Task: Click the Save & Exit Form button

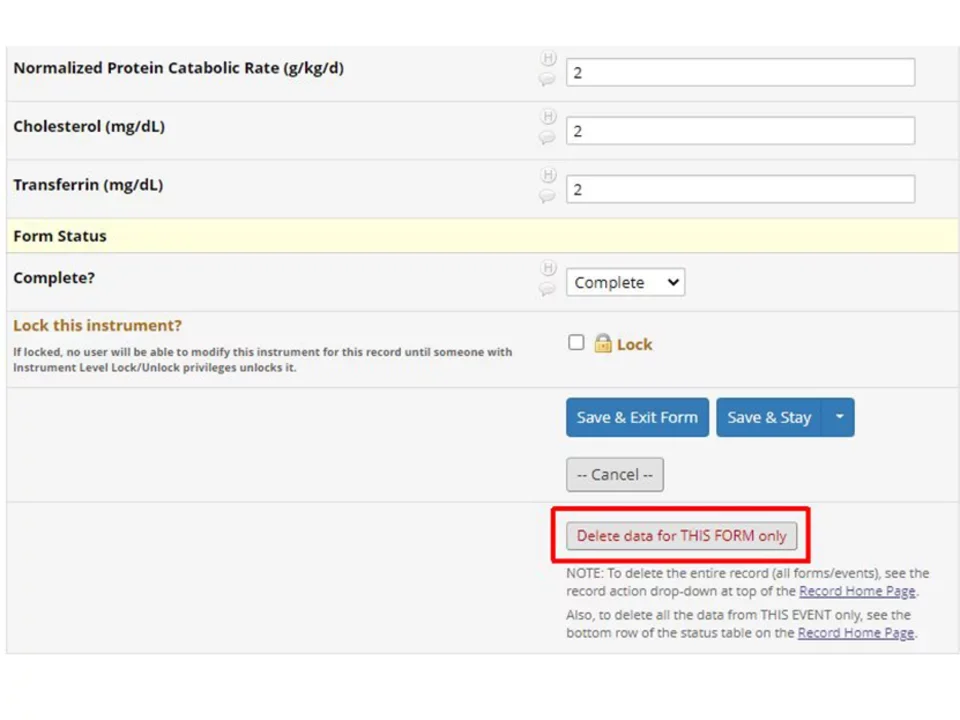Action: coord(637,417)
